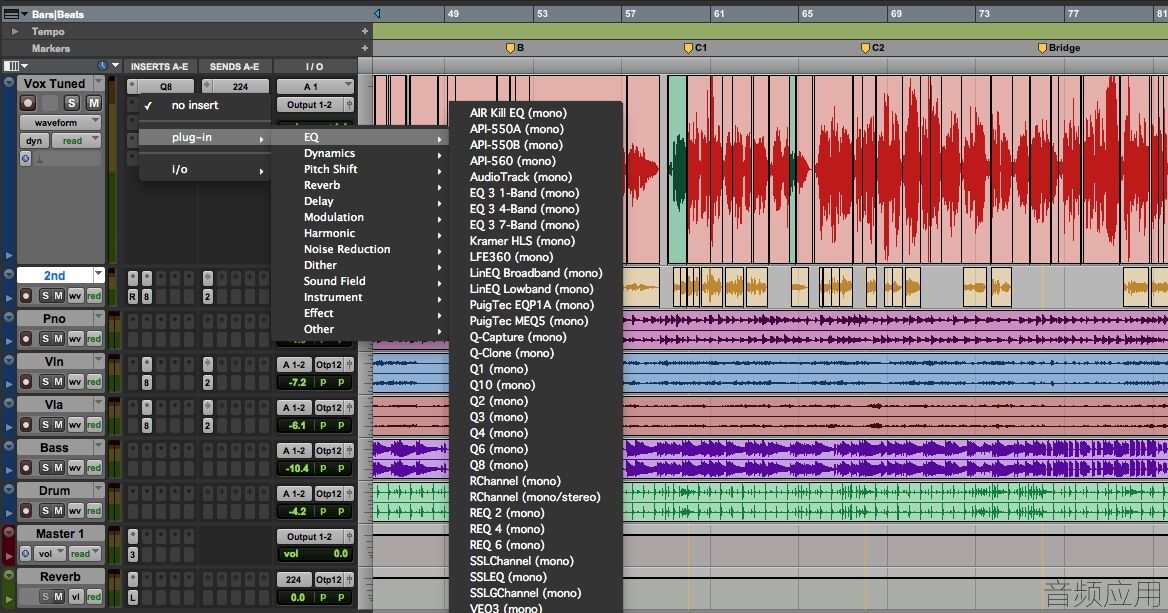The height and width of the screenshot is (613, 1168).
Task: Open the read automation selector on Master 1
Action: [x=85, y=553]
